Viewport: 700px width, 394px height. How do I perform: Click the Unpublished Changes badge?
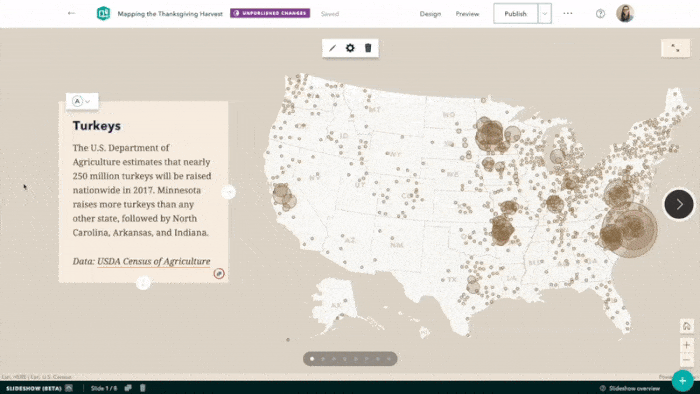click(270, 13)
